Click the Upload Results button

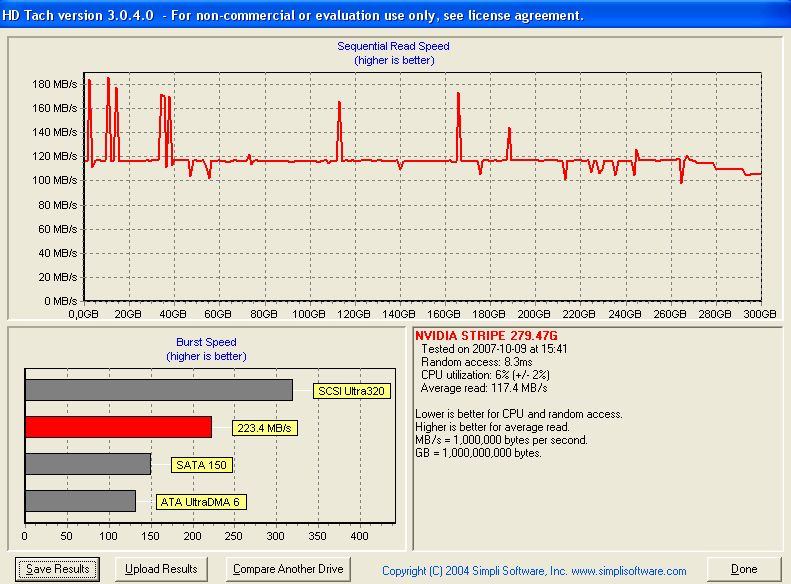pyautogui.click(x=161, y=569)
